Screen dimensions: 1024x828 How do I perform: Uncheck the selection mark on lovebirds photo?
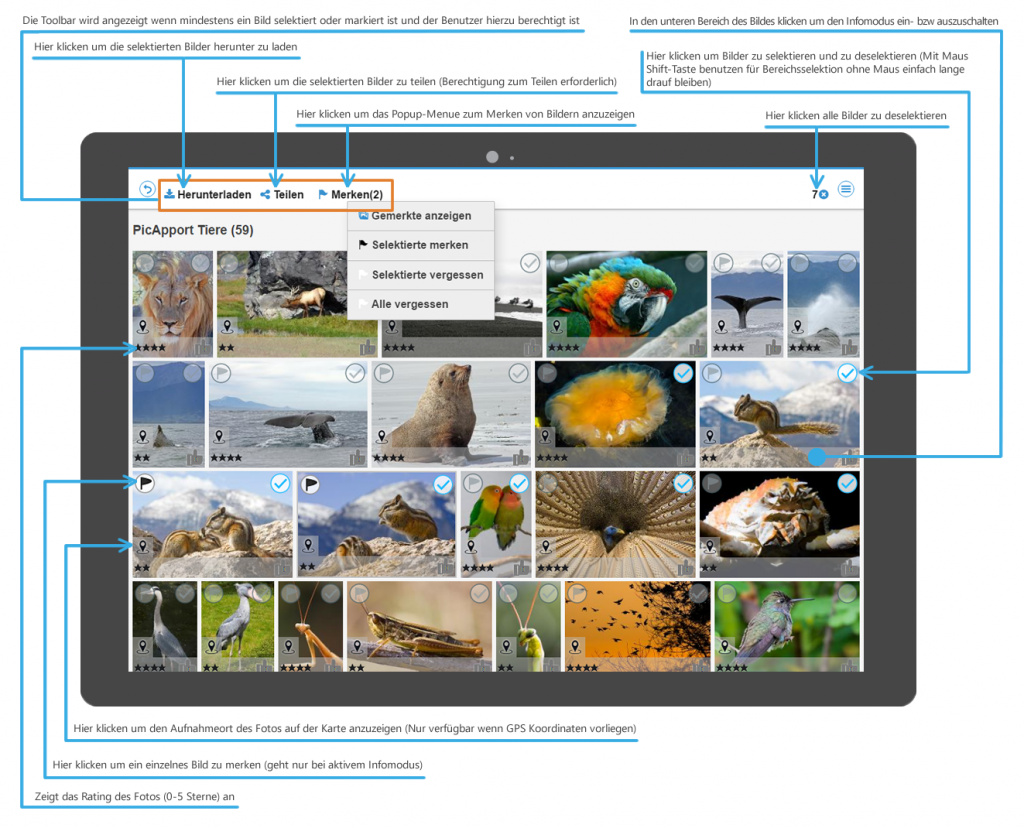(518, 483)
